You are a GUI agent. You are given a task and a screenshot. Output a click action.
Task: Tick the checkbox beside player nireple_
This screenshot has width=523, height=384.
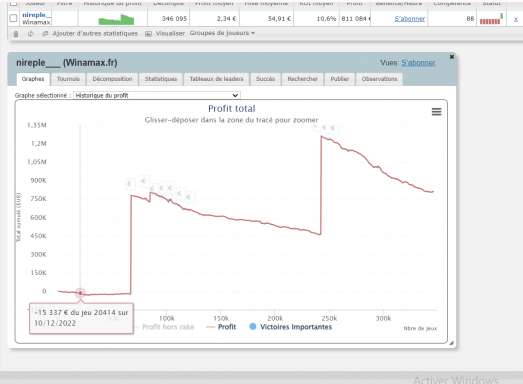tap(13, 18)
